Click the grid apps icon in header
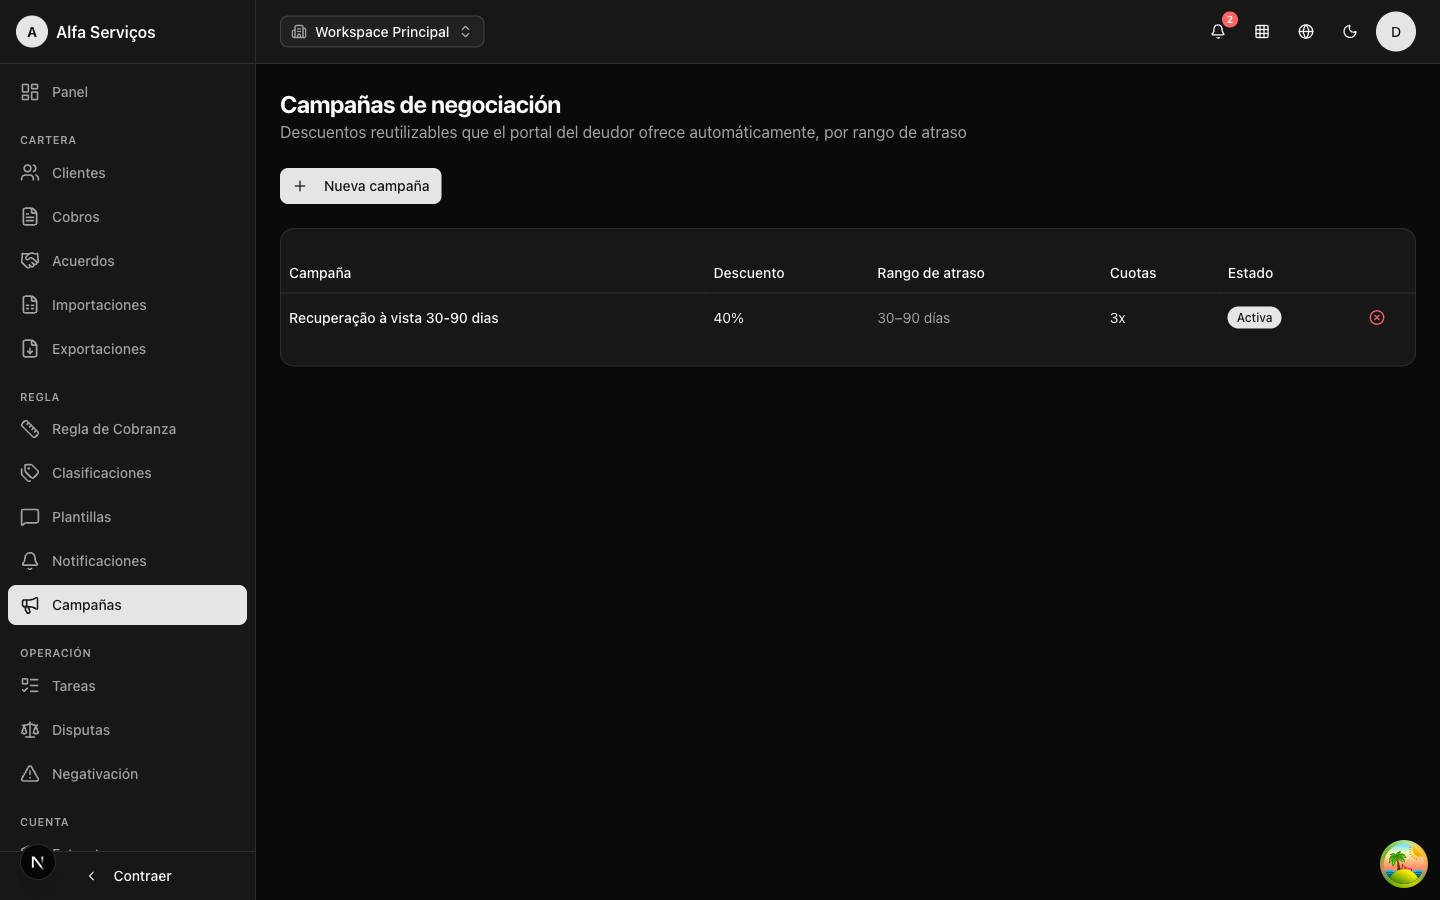This screenshot has width=1440, height=900. click(1262, 32)
